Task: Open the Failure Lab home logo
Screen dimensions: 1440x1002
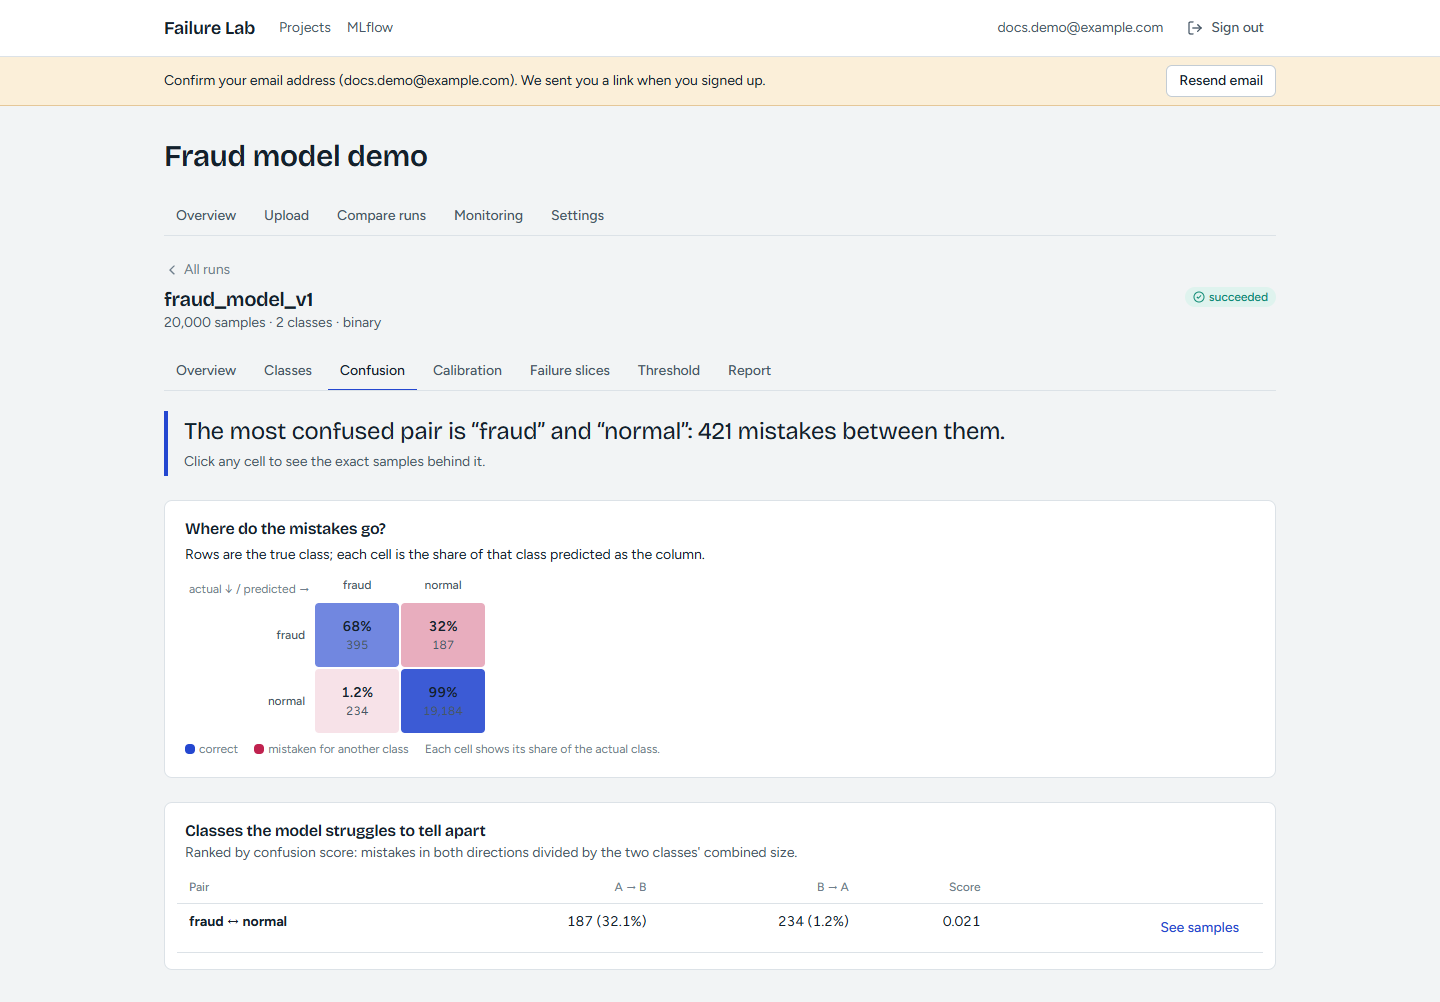Action: click(x=209, y=28)
